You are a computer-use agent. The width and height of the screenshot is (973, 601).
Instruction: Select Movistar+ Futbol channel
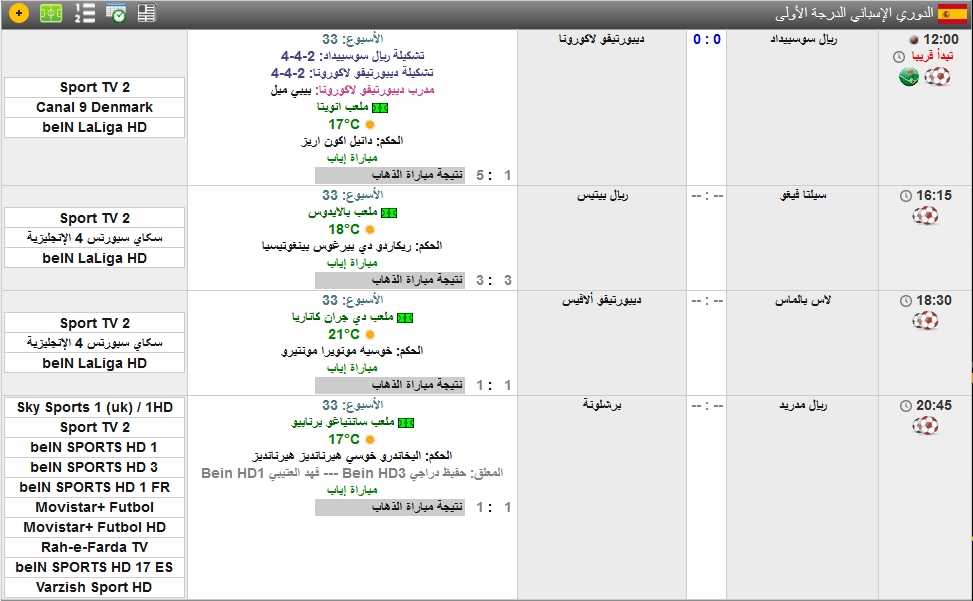94,507
